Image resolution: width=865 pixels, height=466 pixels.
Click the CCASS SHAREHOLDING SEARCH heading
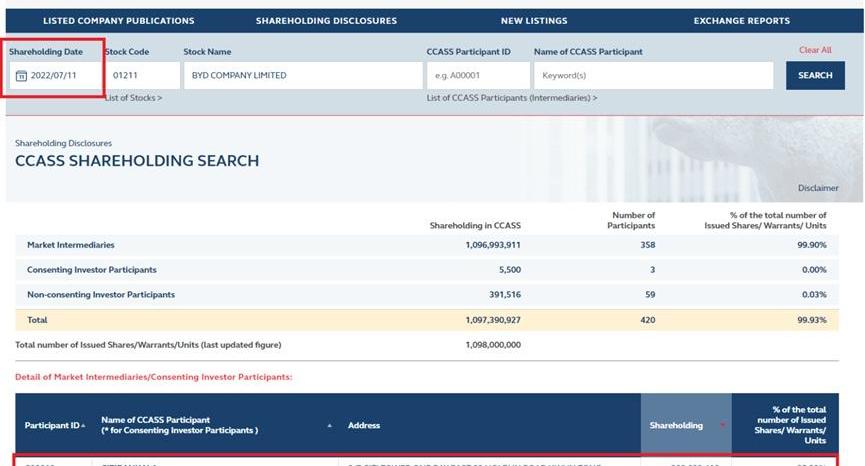point(137,161)
